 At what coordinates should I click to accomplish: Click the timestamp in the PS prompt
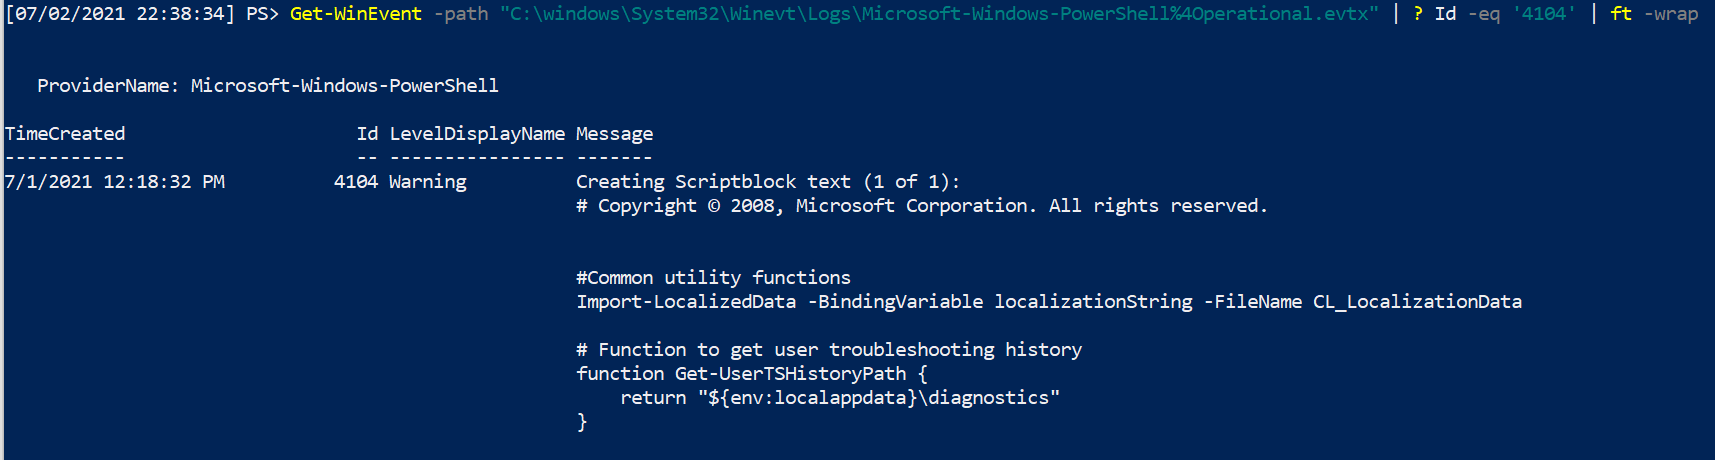click(120, 14)
